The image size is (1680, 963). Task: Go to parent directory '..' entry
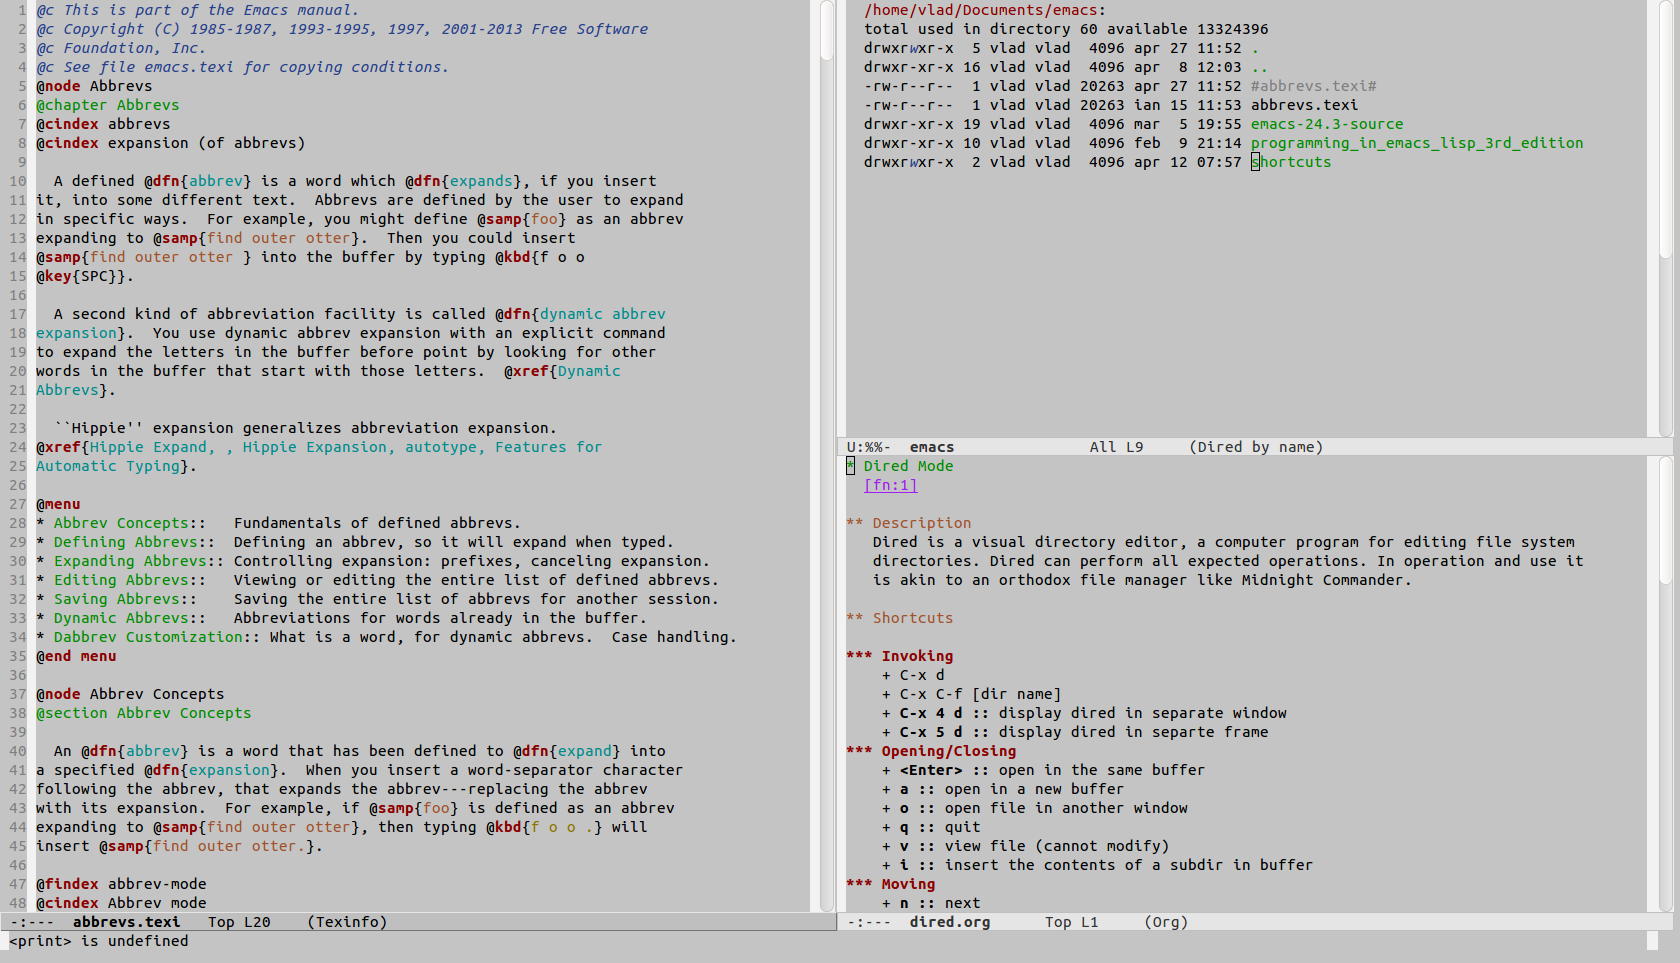coord(1259,67)
